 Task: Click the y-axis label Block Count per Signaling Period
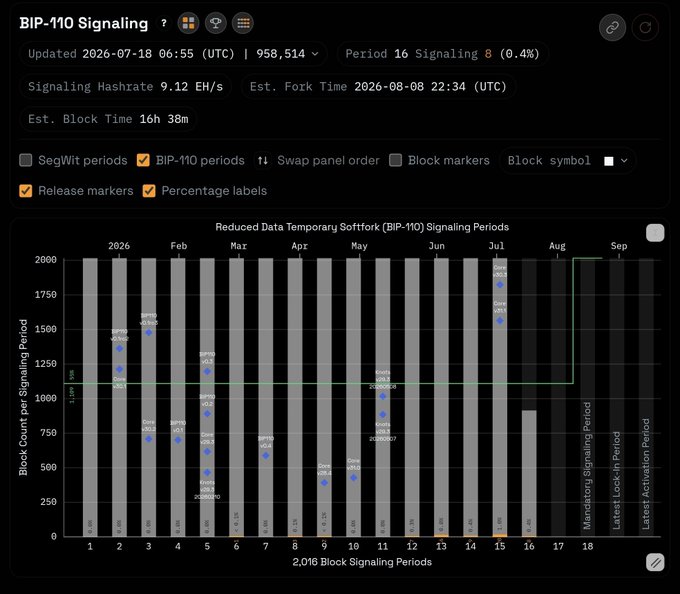click(x=23, y=398)
